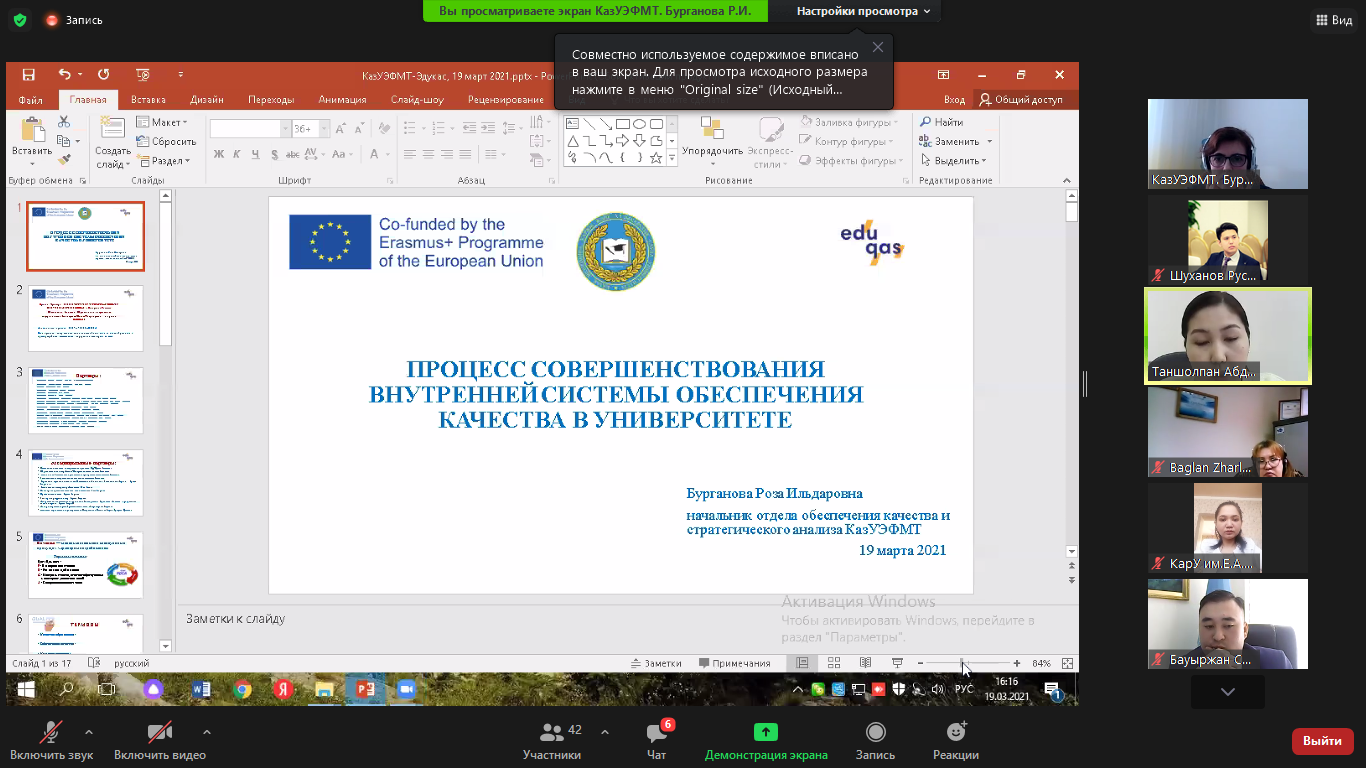The width and height of the screenshot is (1366, 768).
Task: Select slide 3 thumbnail in panel
Action: pos(86,400)
